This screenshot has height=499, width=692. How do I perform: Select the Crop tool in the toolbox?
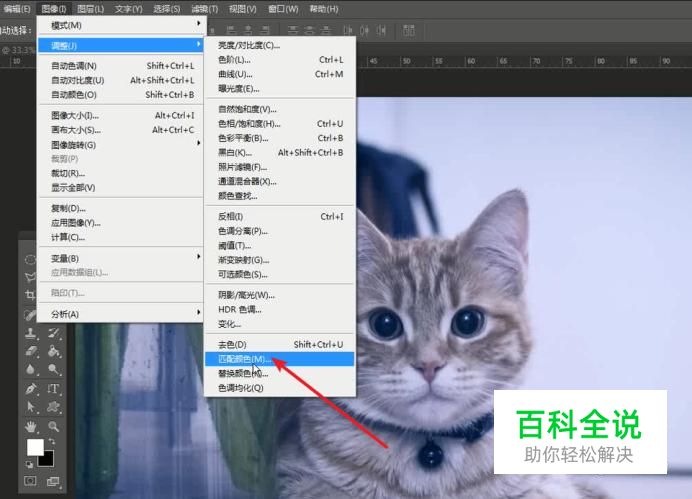click(x=30, y=295)
